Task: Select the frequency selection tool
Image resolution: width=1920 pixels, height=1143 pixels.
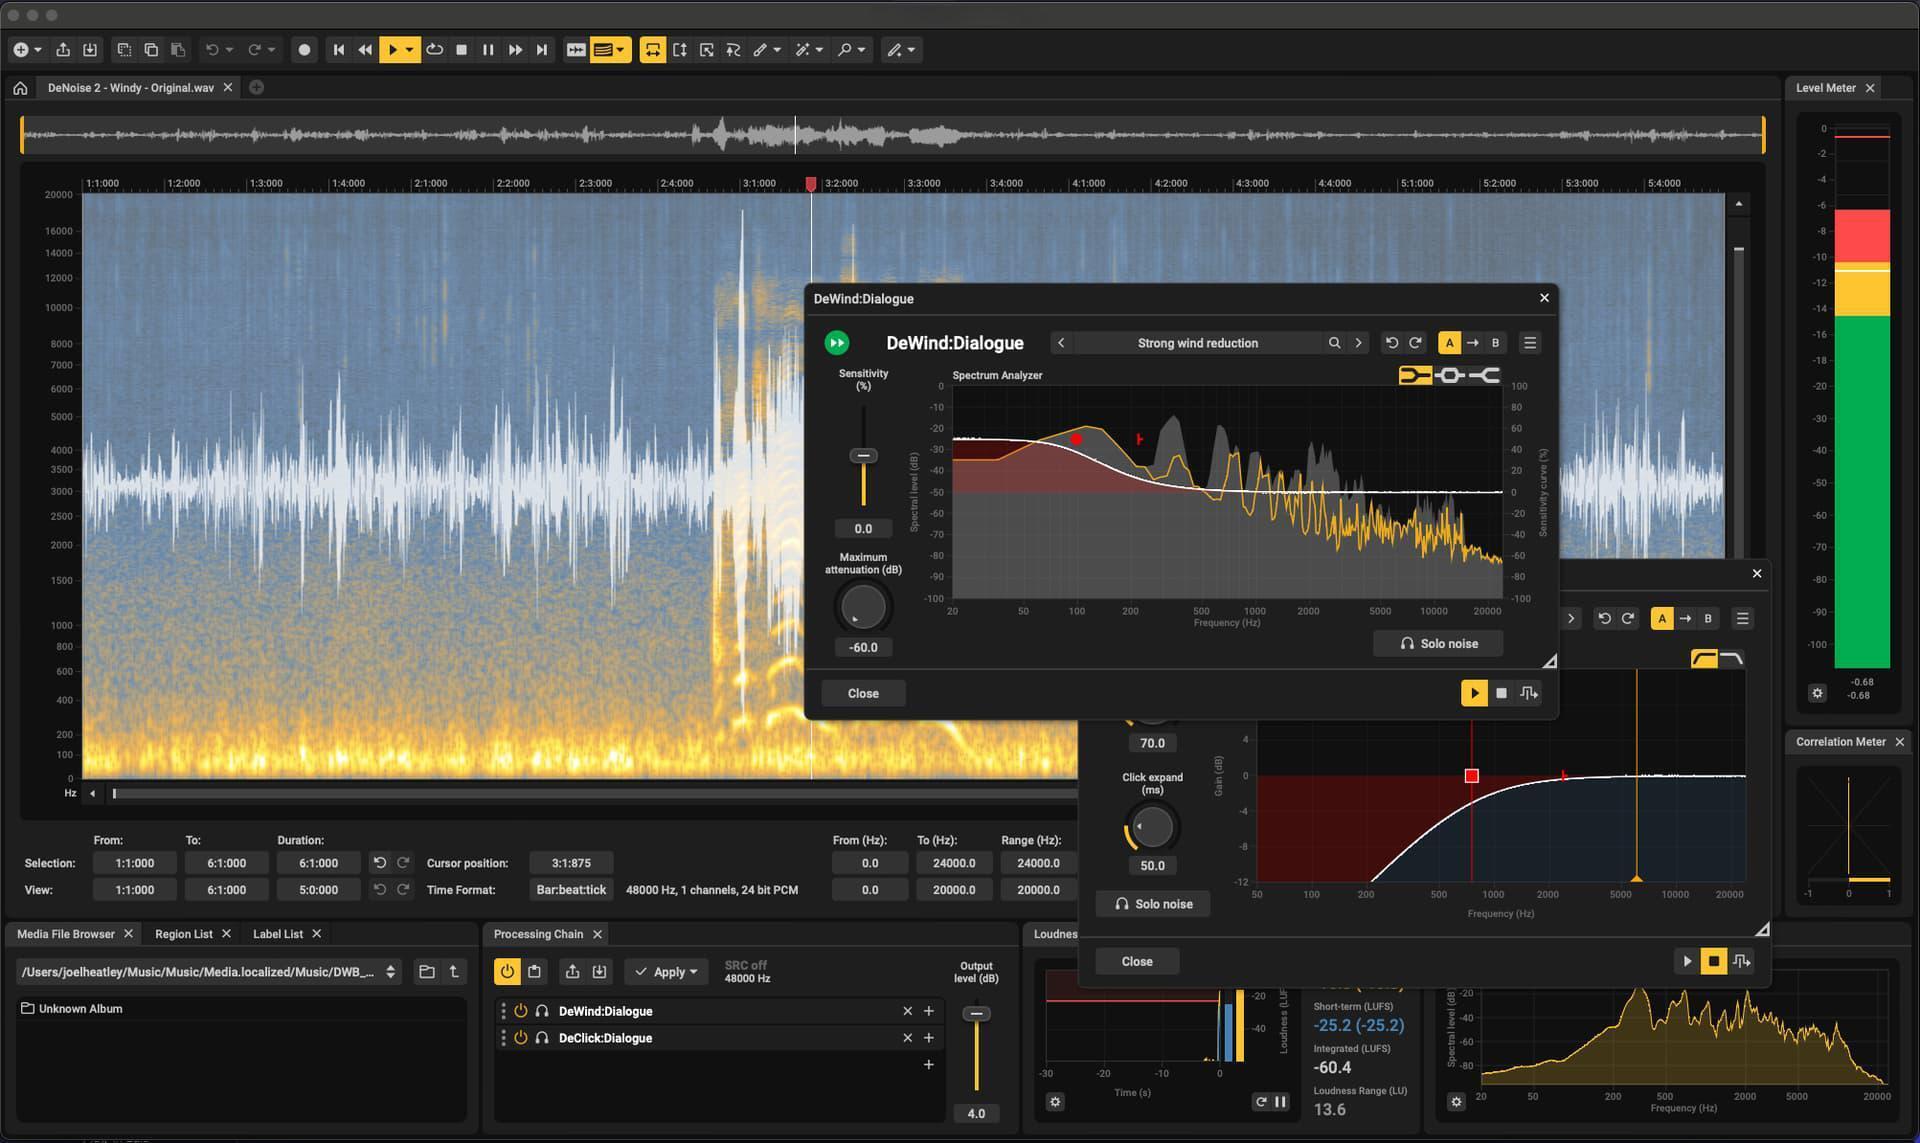Action: click(x=680, y=49)
